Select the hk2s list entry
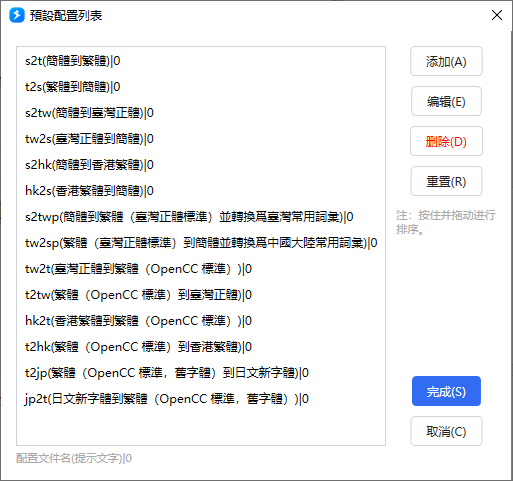The height and width of the screenshot is (481, 513). coord(201,191)
